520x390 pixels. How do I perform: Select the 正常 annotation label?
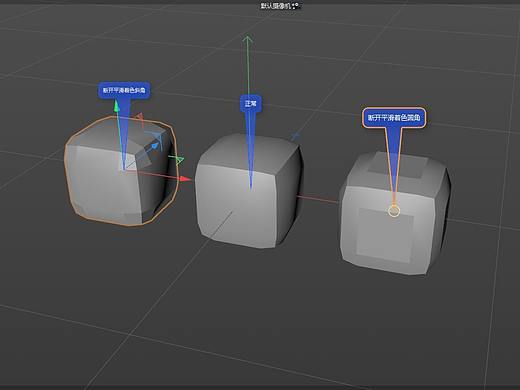(x=251, y=104)
